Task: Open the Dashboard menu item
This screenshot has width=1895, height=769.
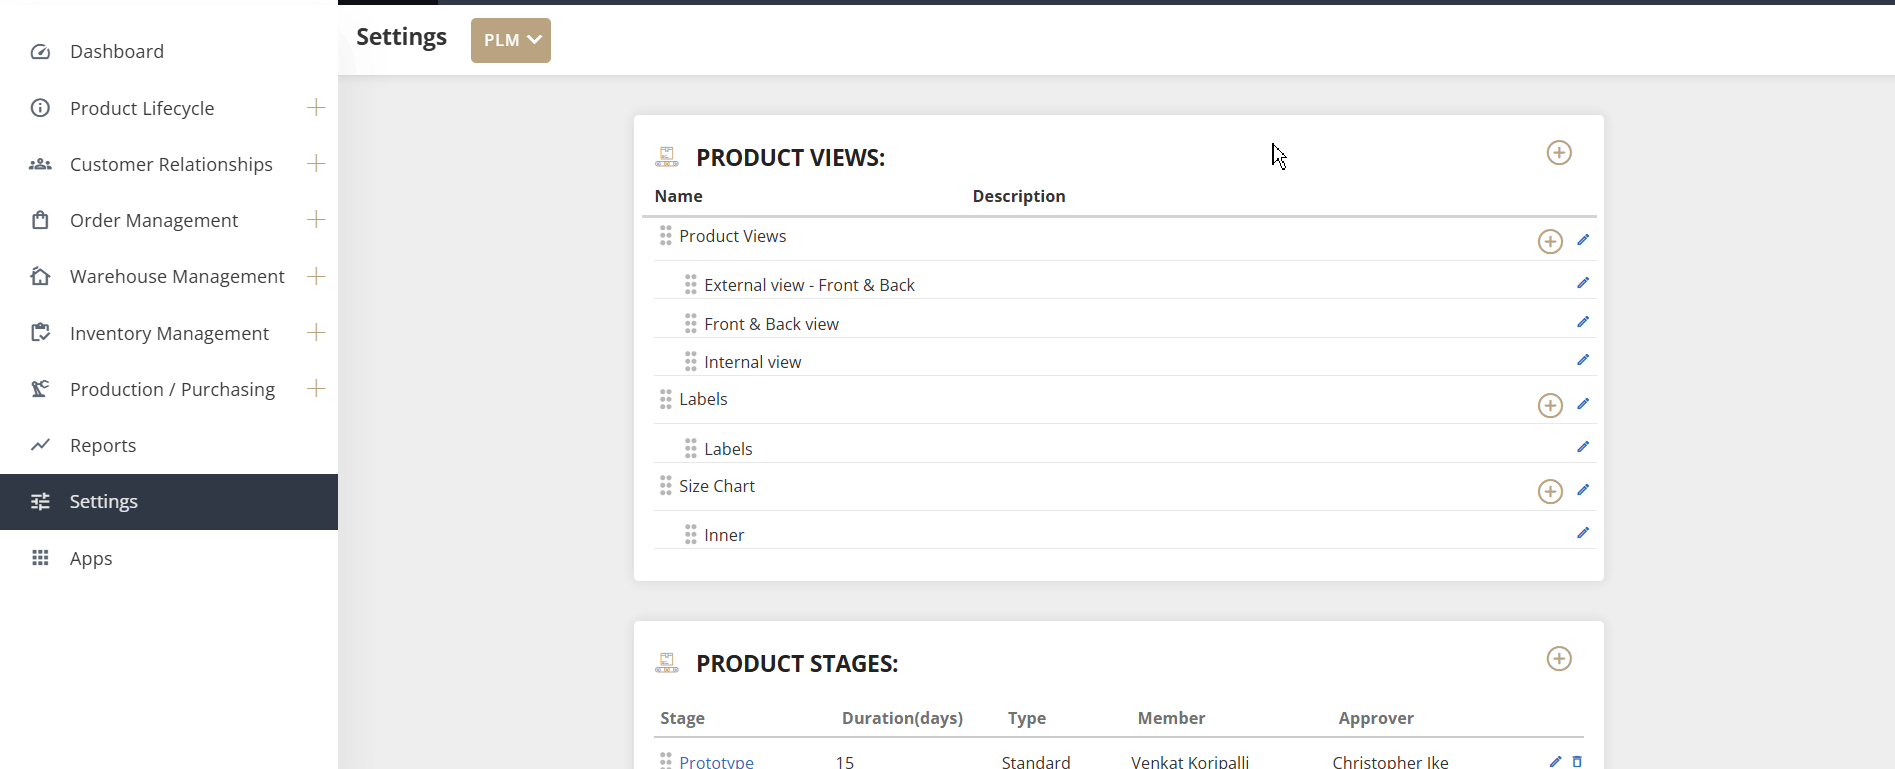Action: 116,51
